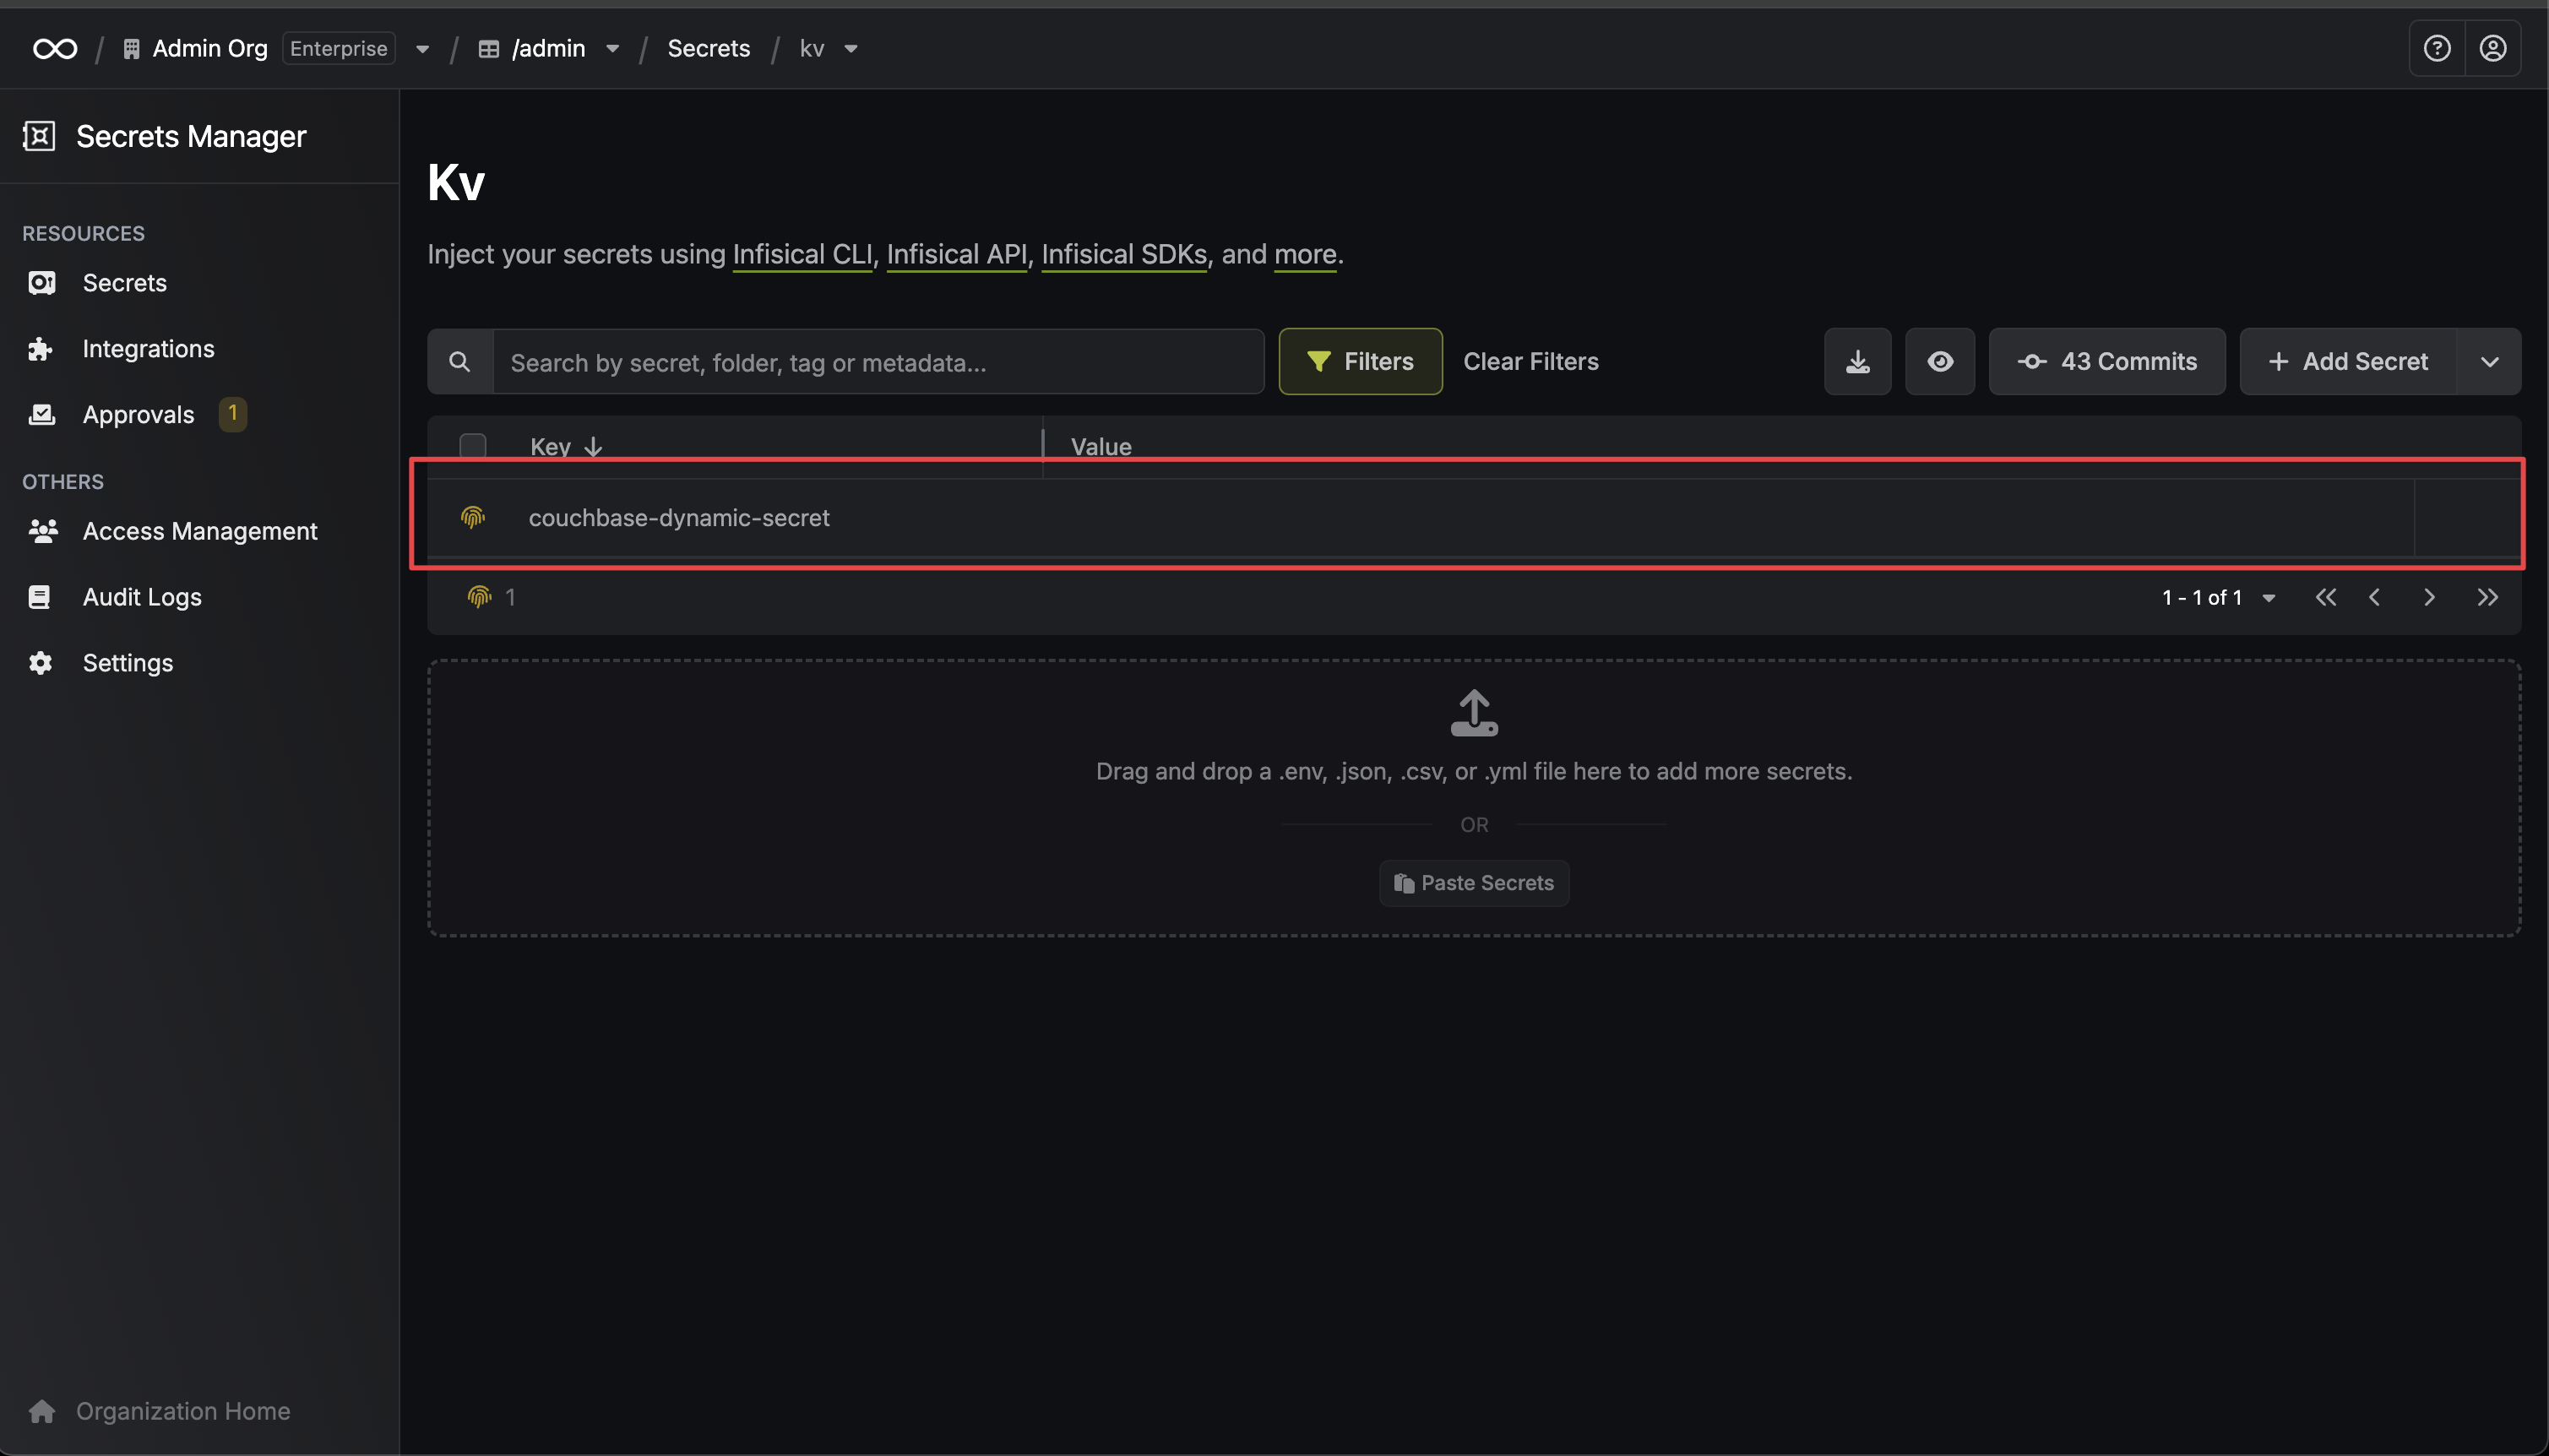This screenshot has height=1456, width=2549.
Task: Click the Paste Secrets button
Action: 1474,883
